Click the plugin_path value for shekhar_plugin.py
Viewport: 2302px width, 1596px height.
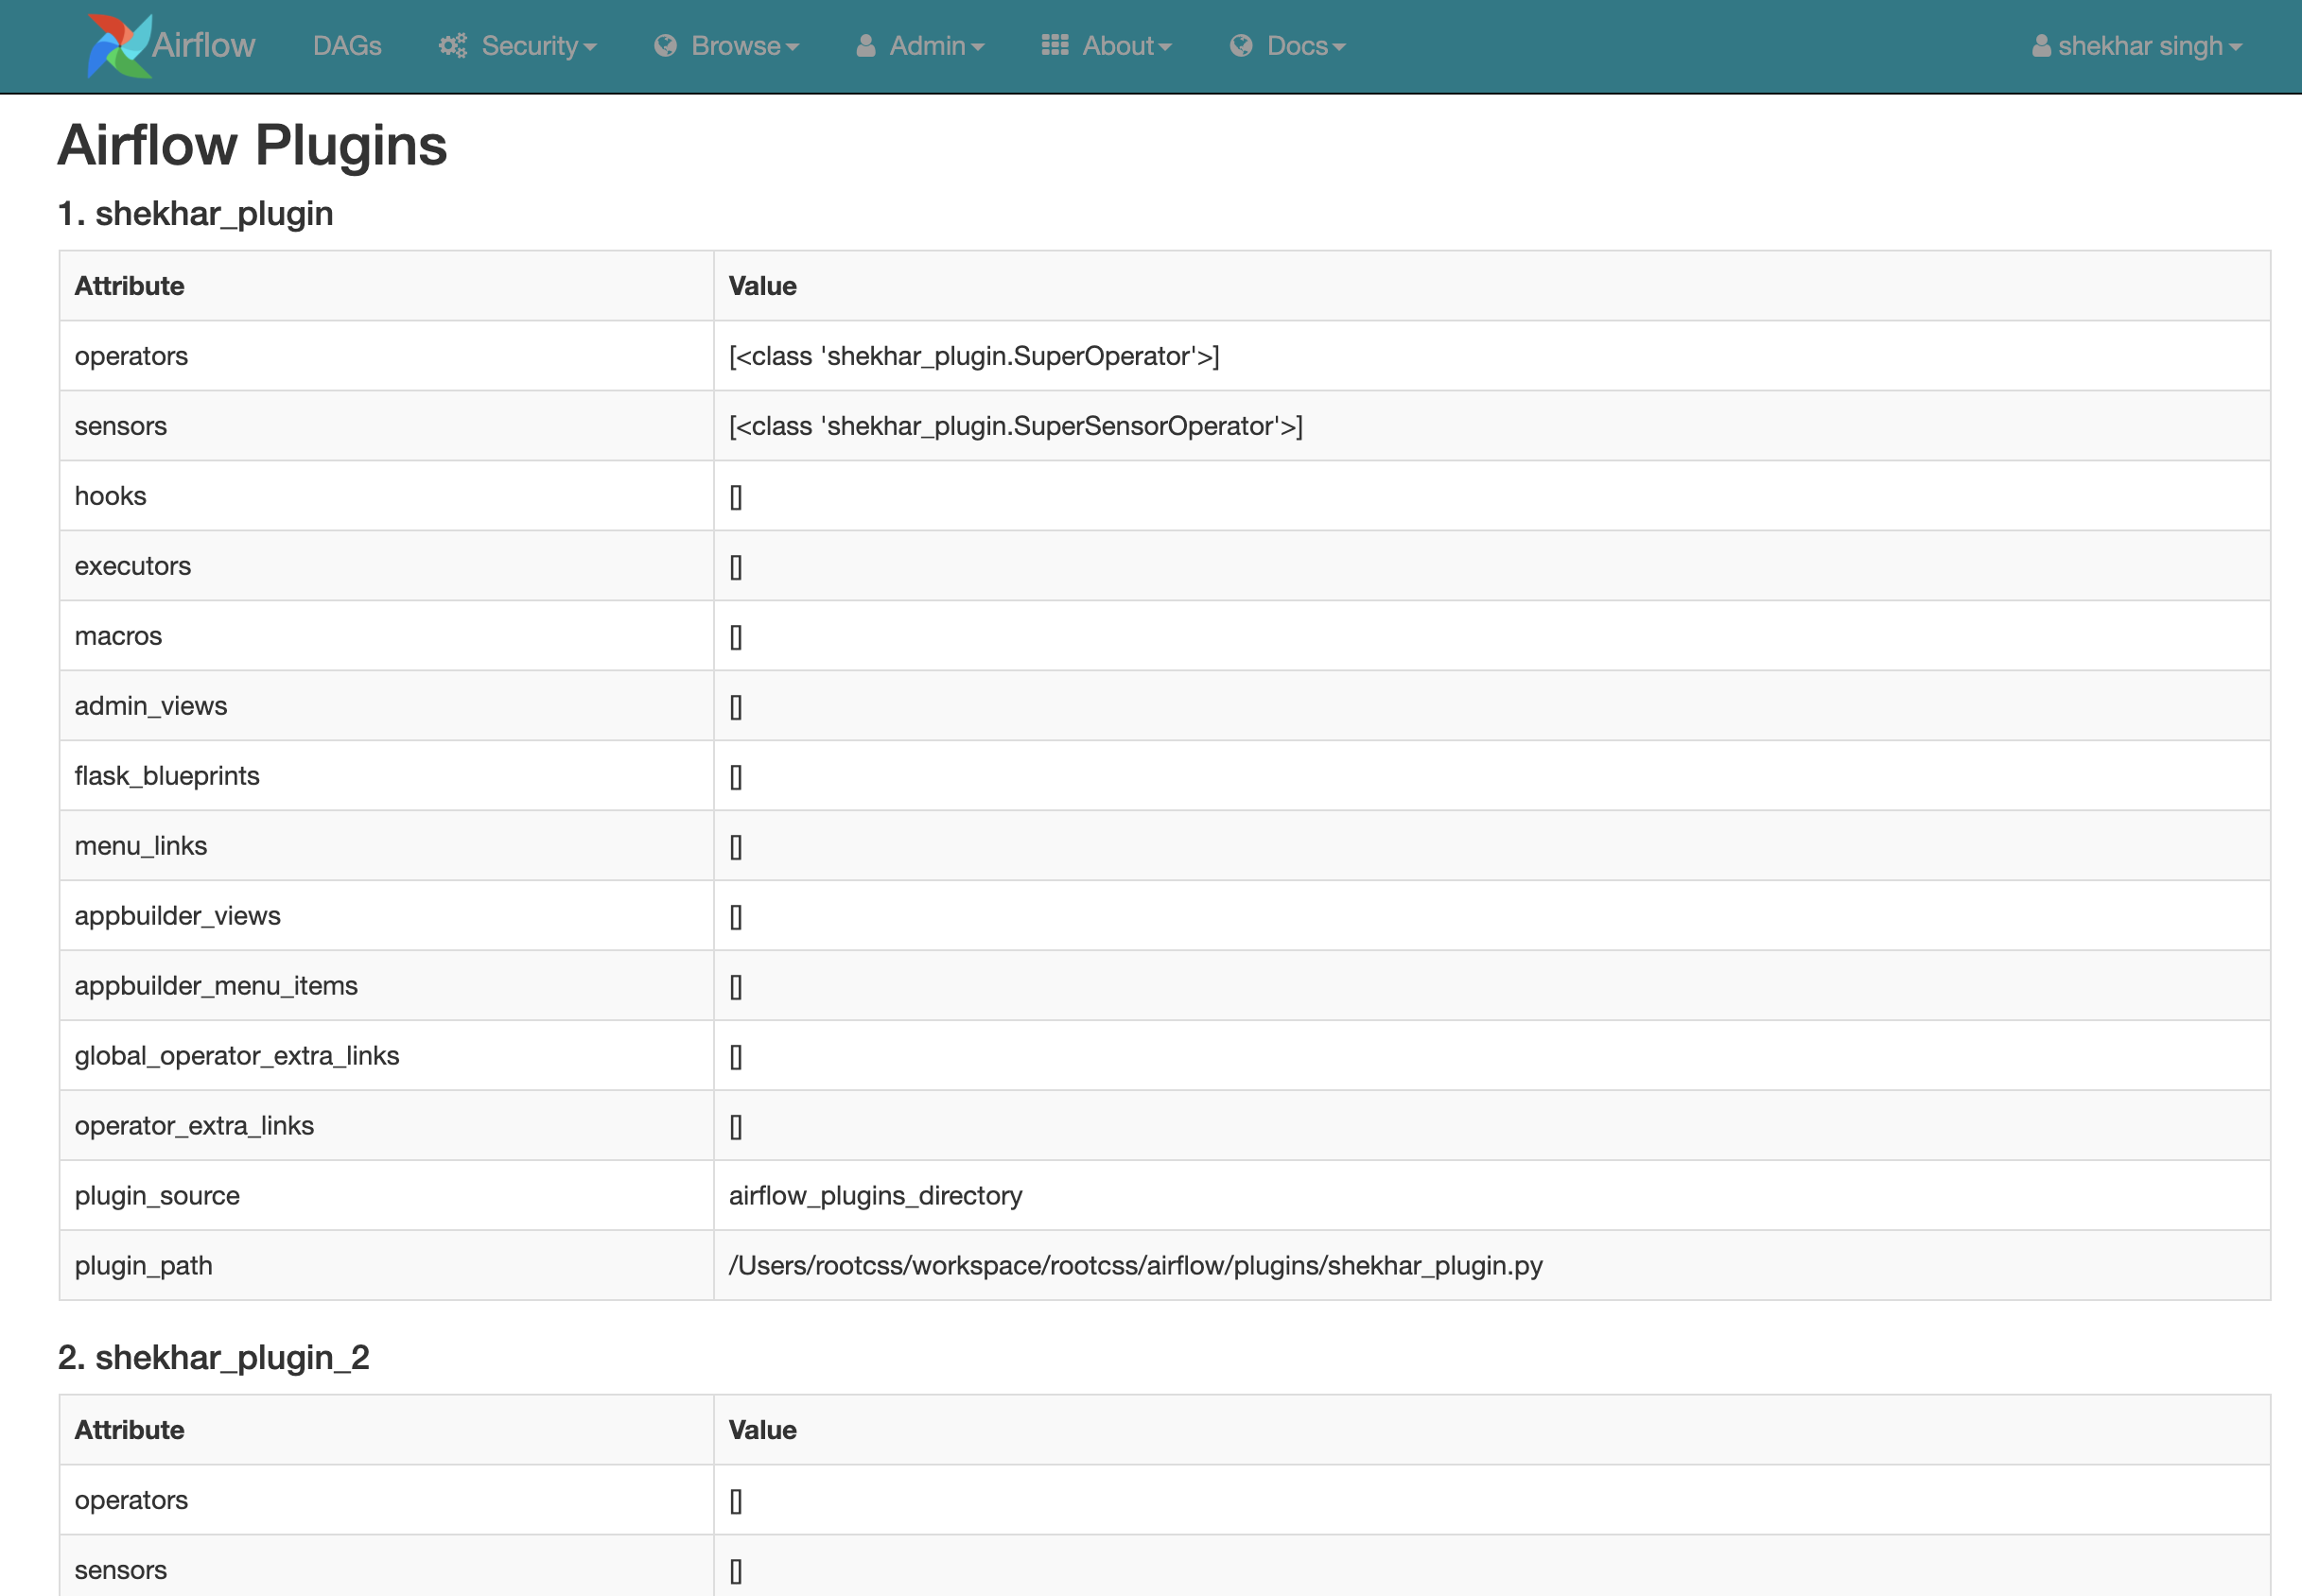click(1135, 1266)
